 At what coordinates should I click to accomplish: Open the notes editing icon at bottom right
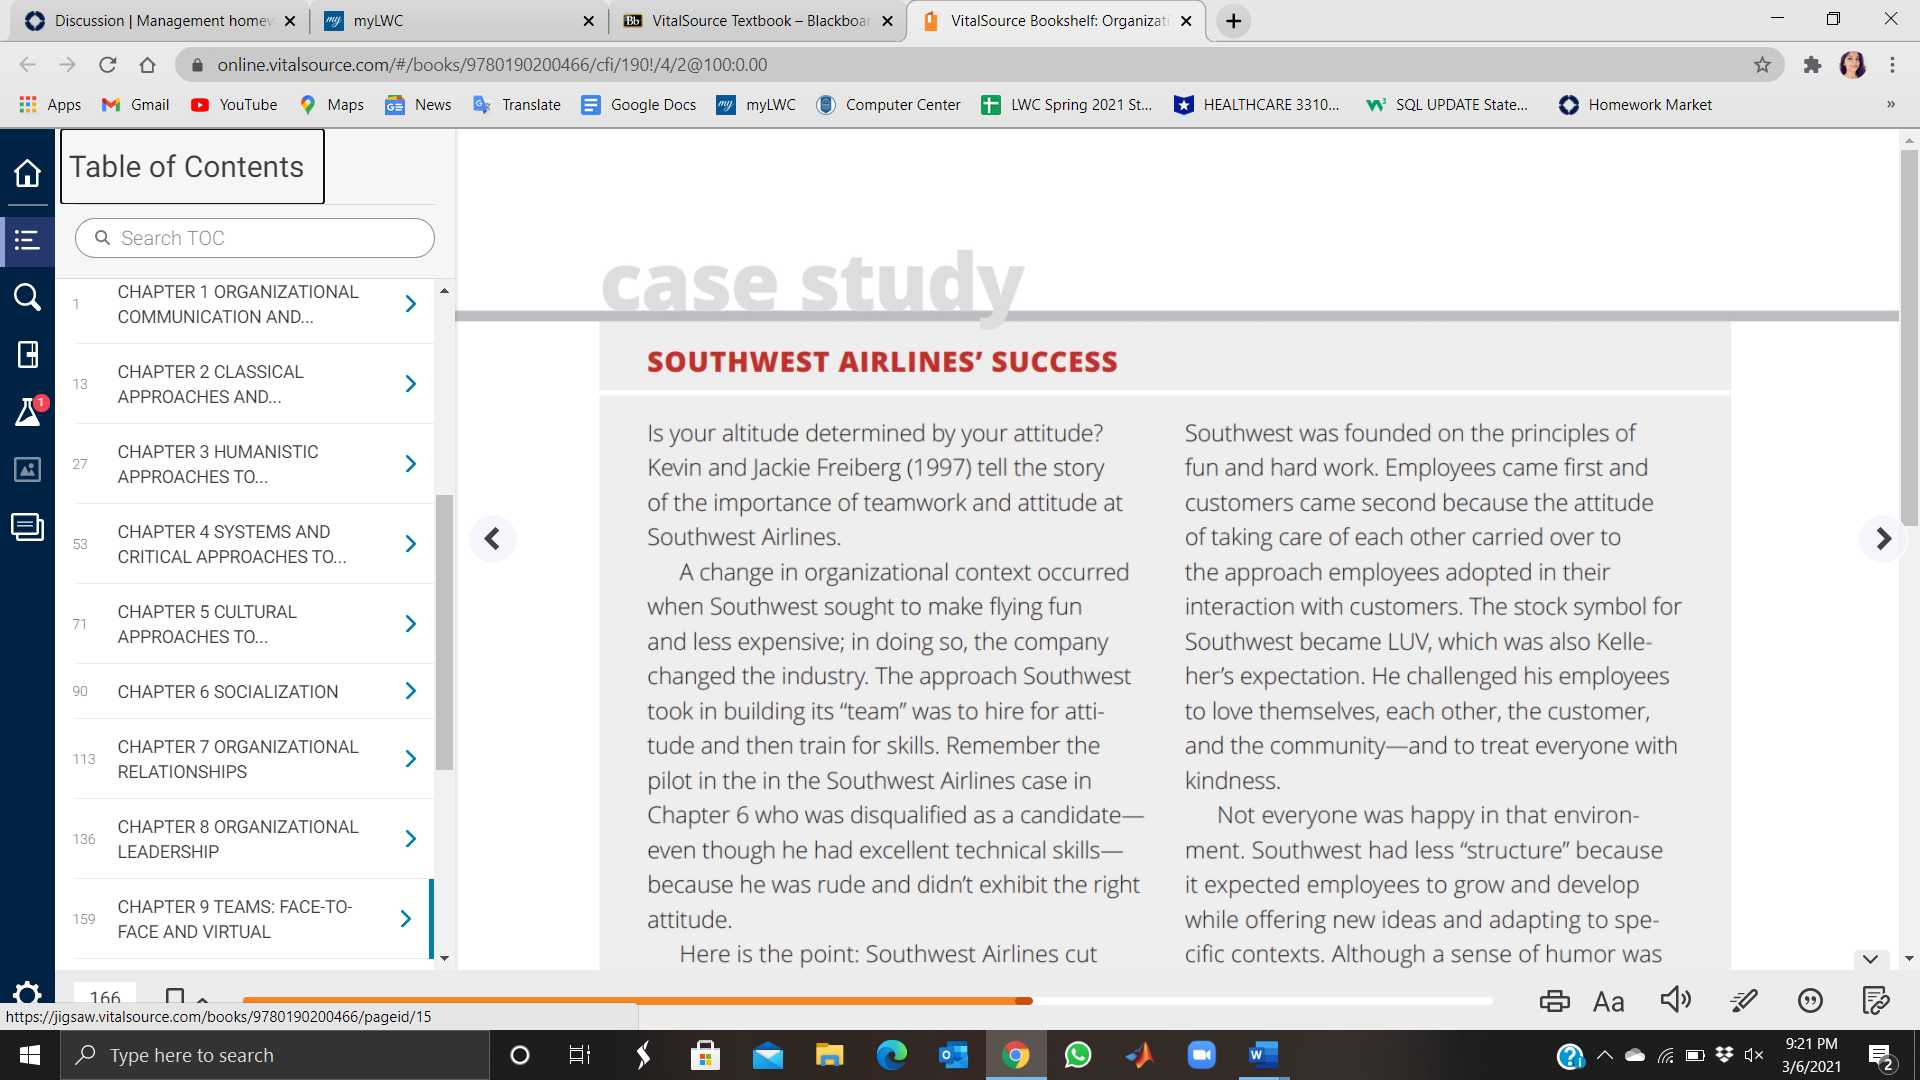click(x=1876, y=1000)
